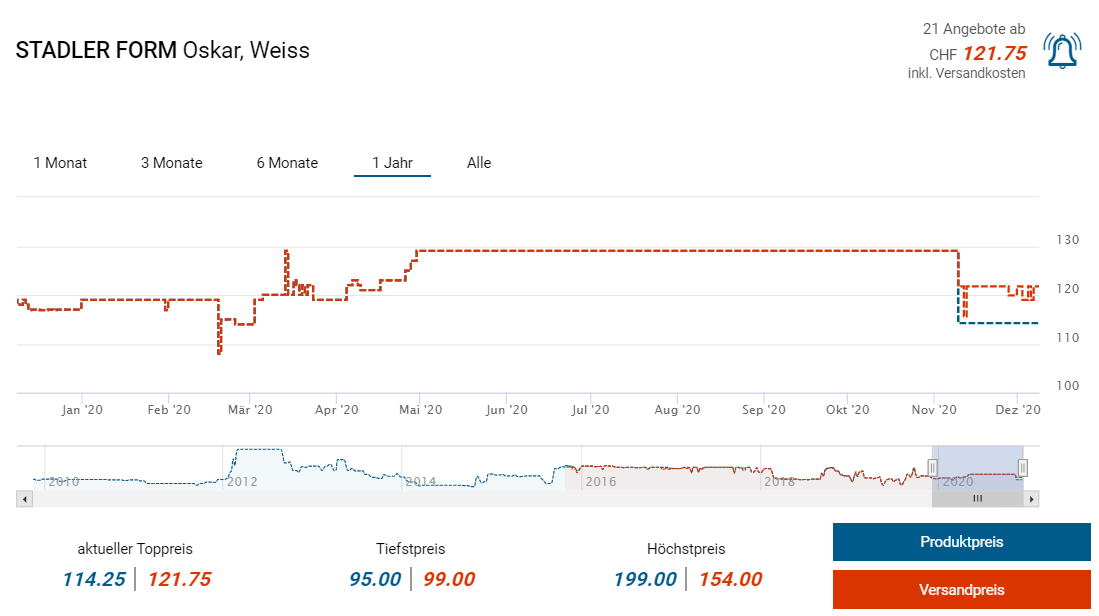
Task: Click the STADLER FORM Oskar title
Action: (163, 50)
